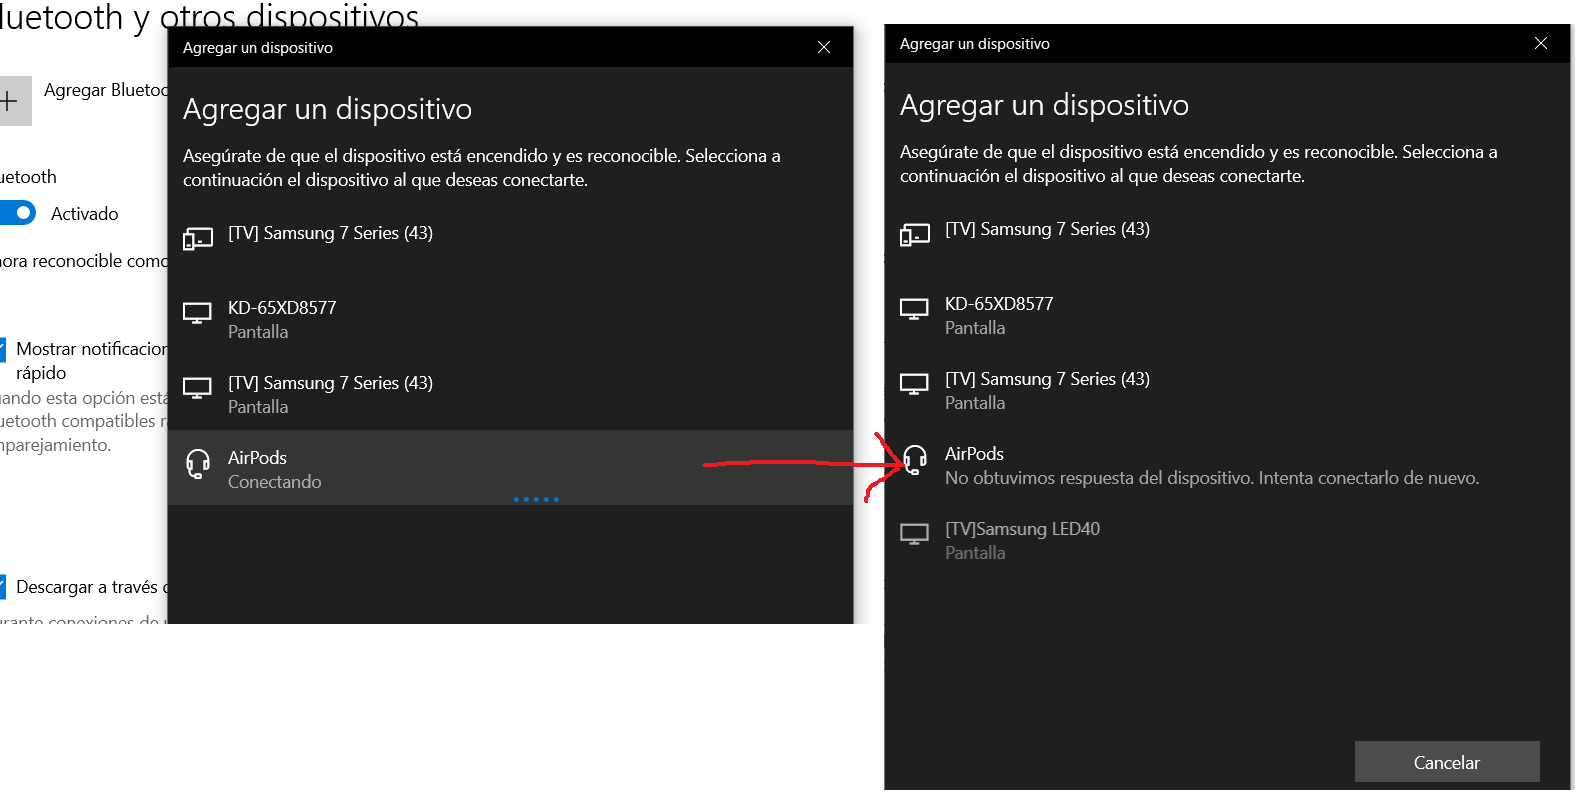This screenshot has height=794, width=1583.
Task: Turn off the Bluetooth Activado switch
Action: (17, 213)
